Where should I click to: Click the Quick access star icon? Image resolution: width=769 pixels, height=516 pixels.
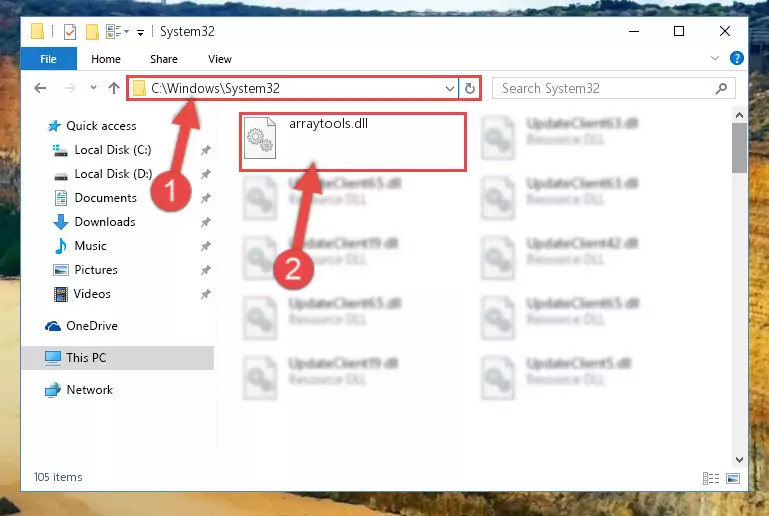click(53, 126)
